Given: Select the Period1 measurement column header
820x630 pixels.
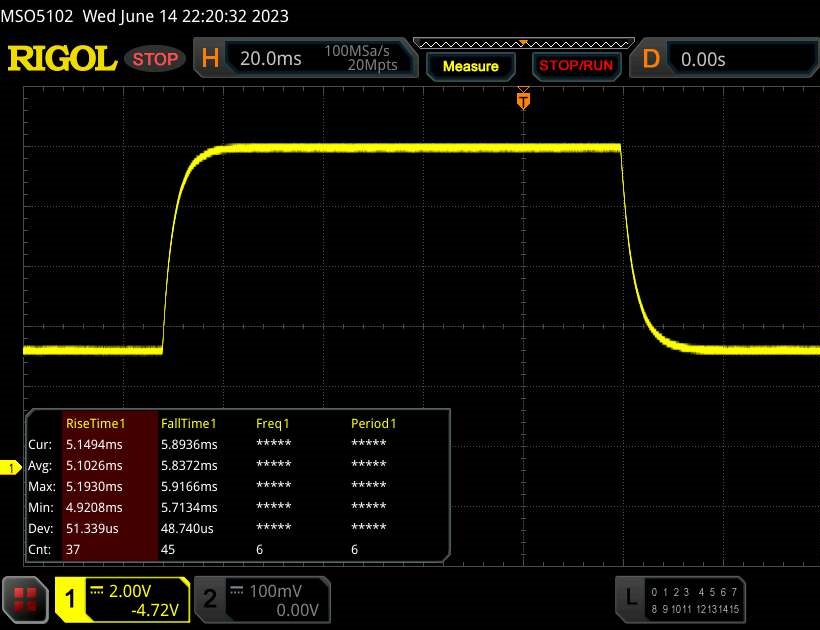Looking at the screenshot, I should (373, 424).
